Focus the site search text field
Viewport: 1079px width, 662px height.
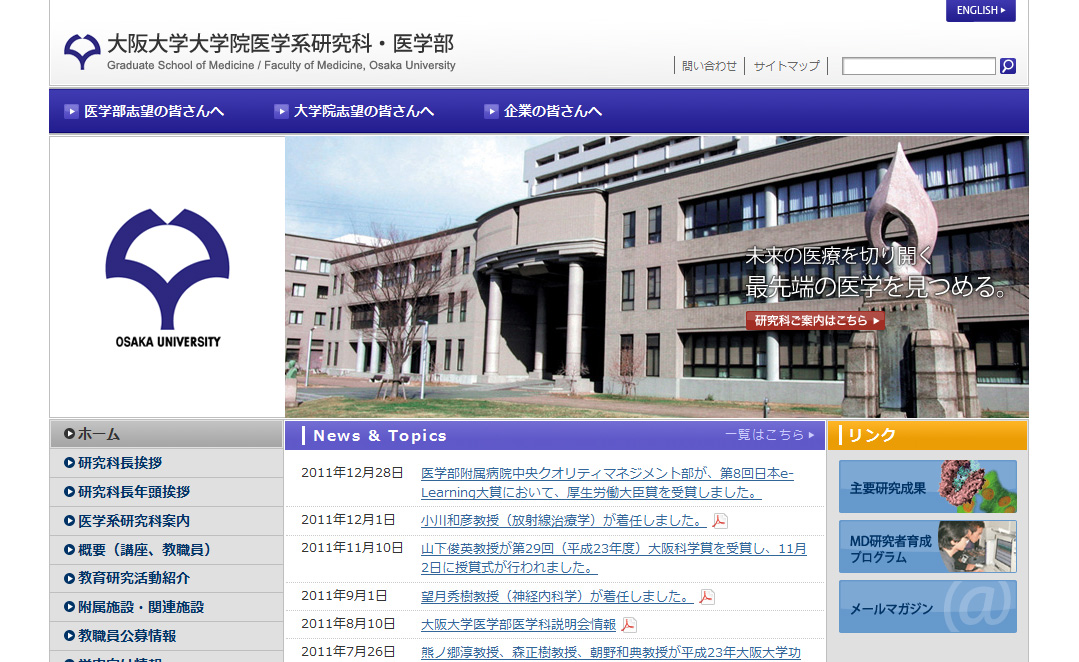[918, 66]
